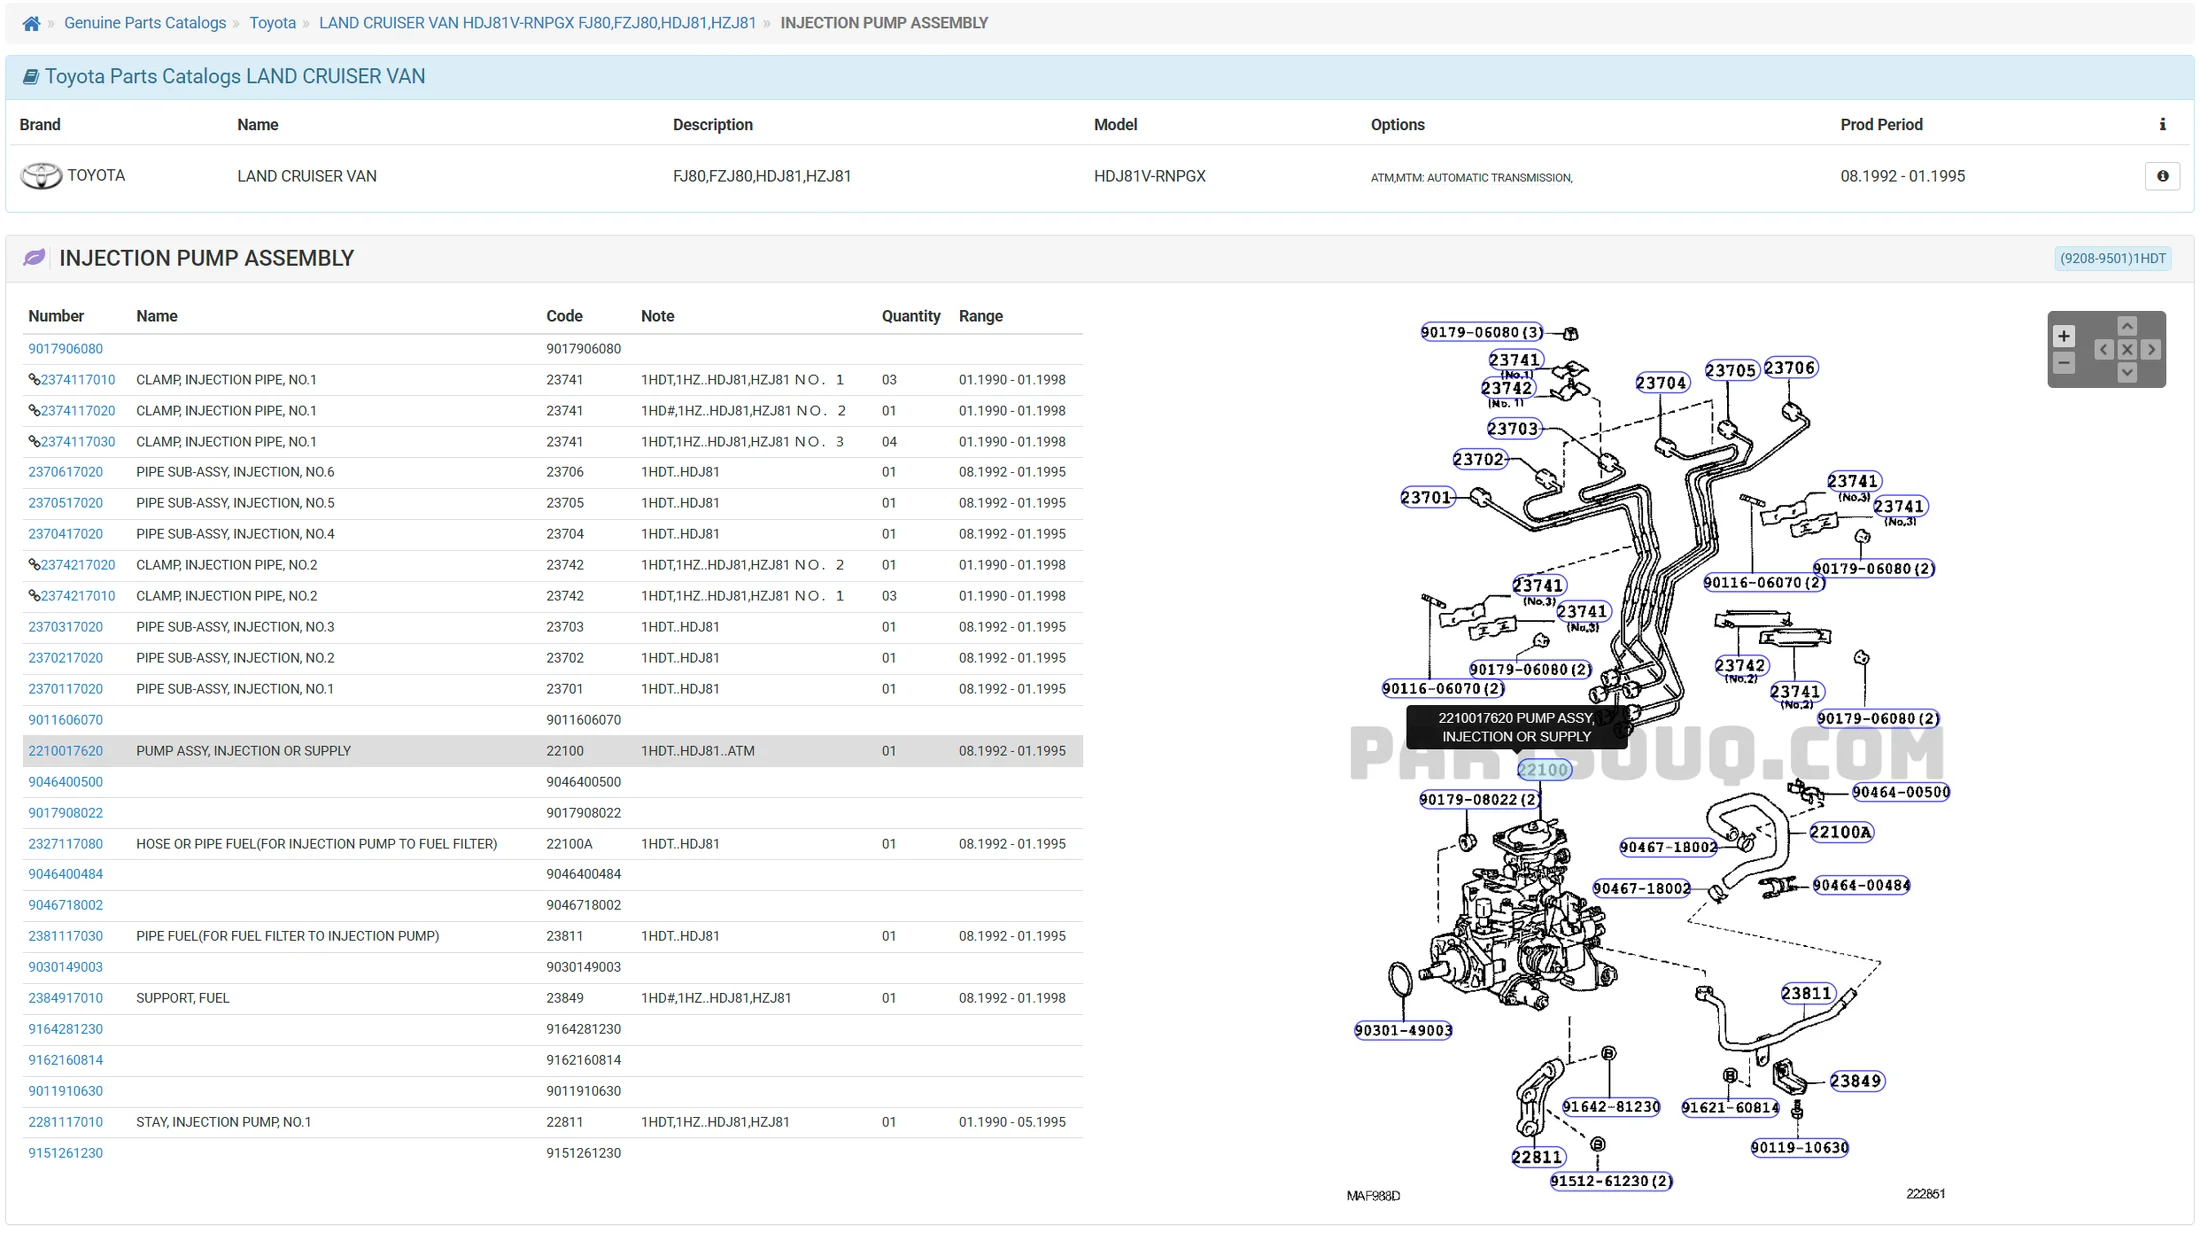Screen dimensions: 2200x1256
Task: Go to Toyota breadcrumb link
Action: click(272, 23)
